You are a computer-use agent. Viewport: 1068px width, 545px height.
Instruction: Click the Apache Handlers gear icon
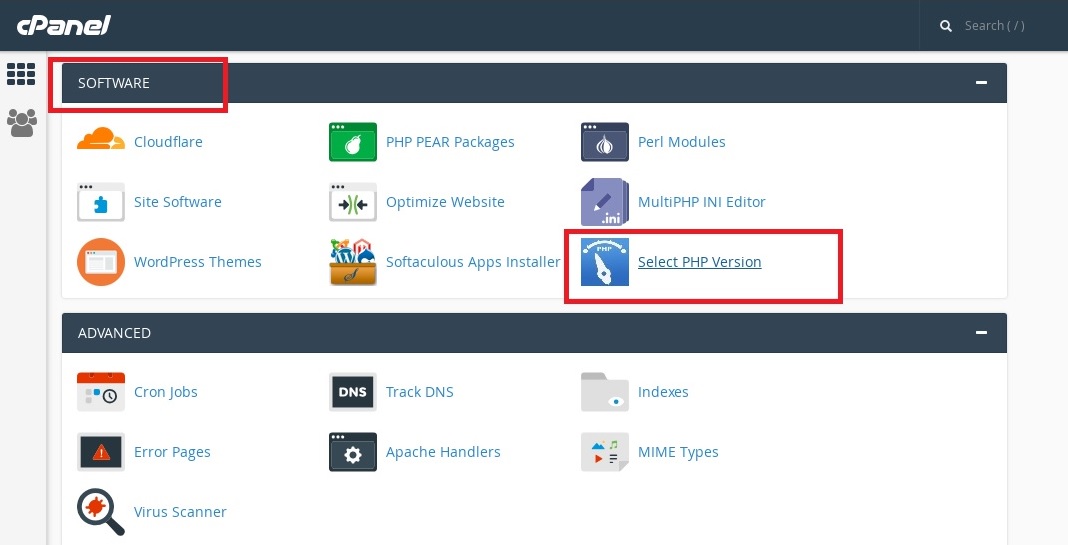[353, 452]
